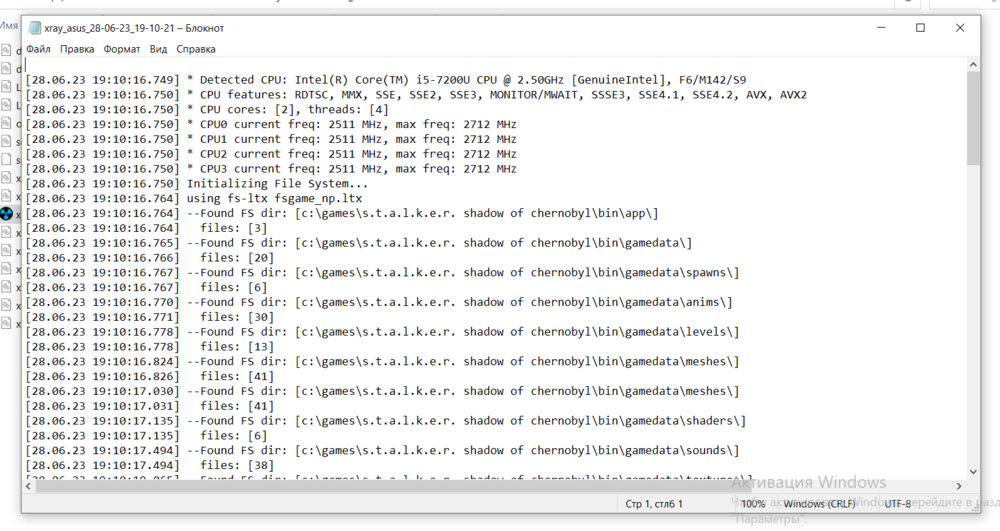Click the CPU cores threads line
The width and height of the screenshot is (1000, 531).
(x=207, y=109)
